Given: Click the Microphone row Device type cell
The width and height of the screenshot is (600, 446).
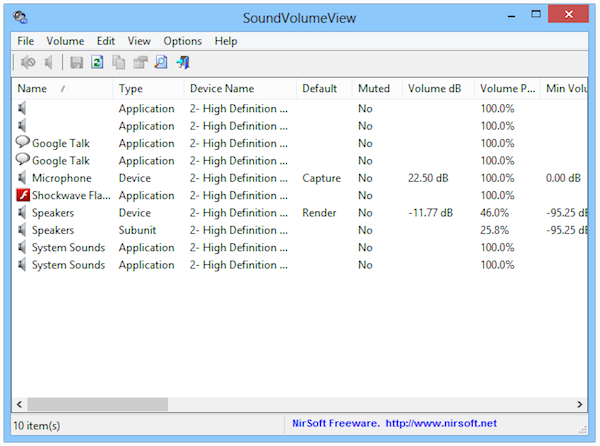Looking at the screenshot, I should pyautogui.click(x=135, y=178).
